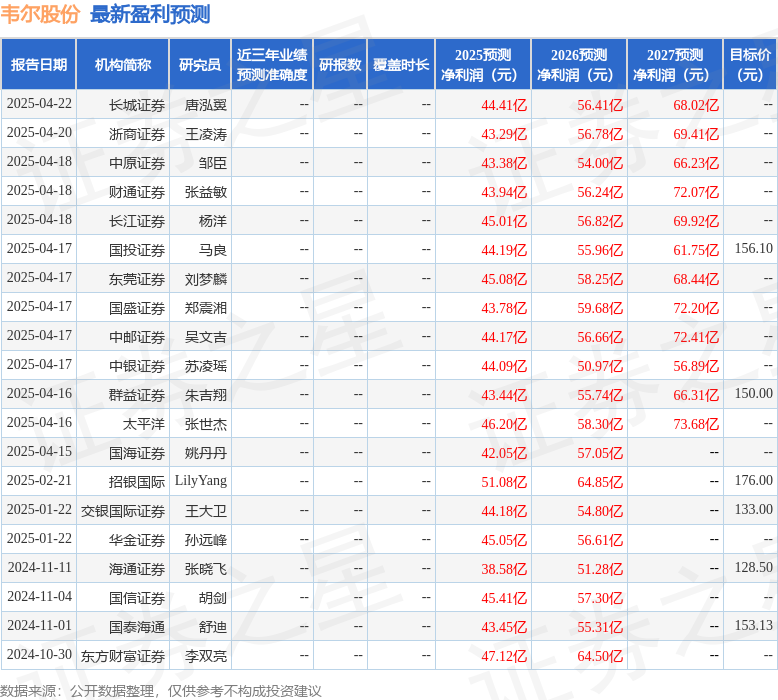778x700 pixels.
Task: Click analyst name LilyYang
Action: tap(201, 481)
